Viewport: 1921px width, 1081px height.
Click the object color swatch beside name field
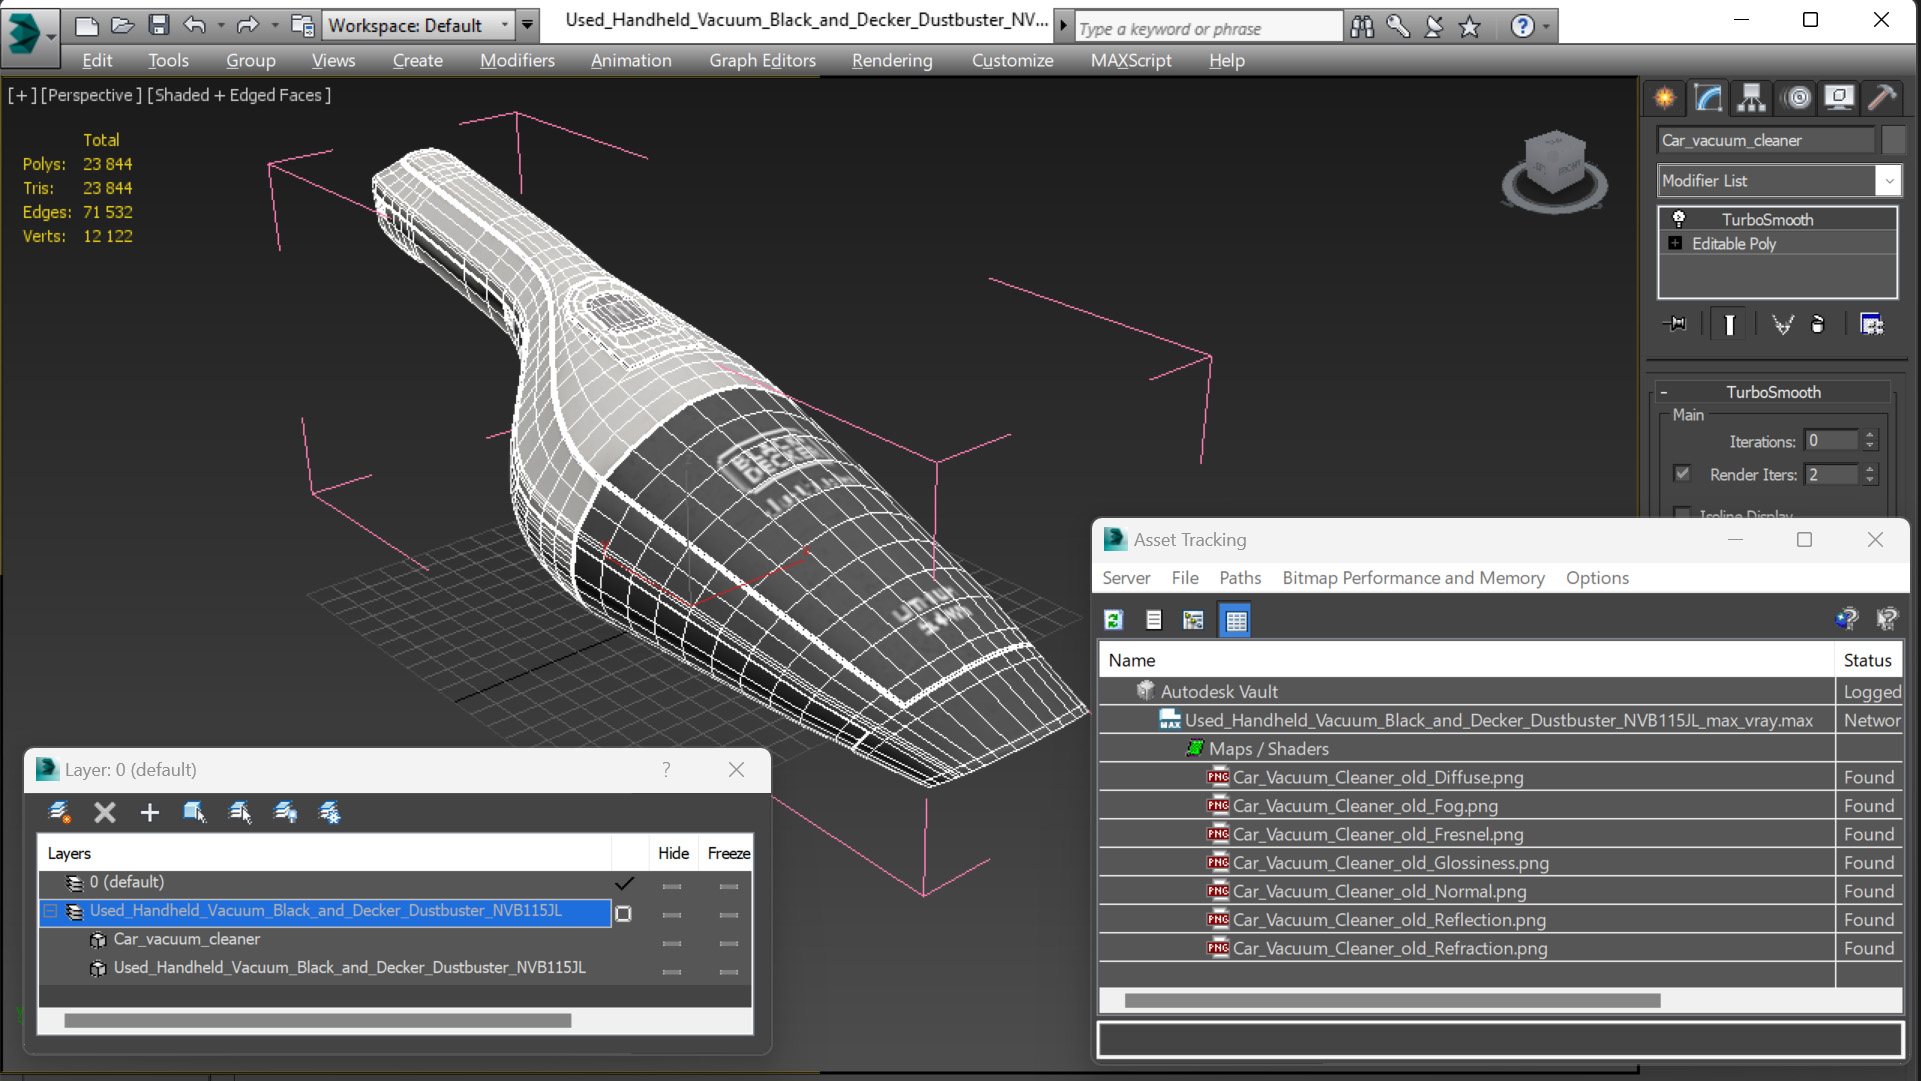click(1892, 140)
